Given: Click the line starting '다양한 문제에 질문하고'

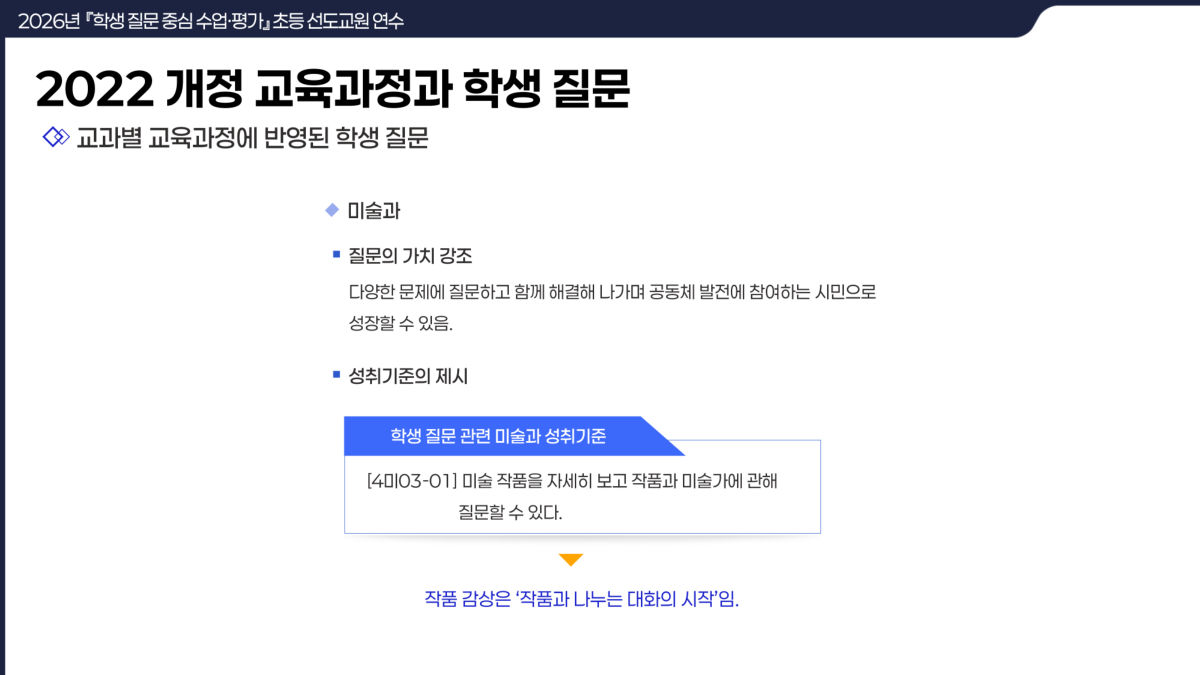Looking at the screenshot, I should pos(612,293).
